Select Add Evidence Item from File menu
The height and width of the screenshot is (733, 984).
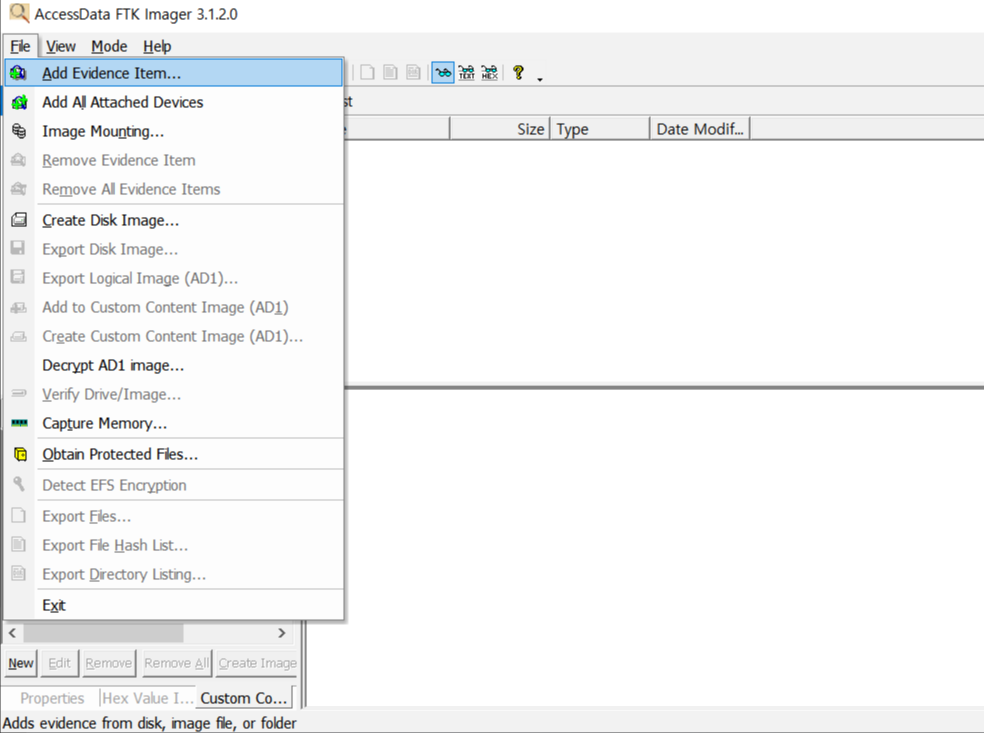[174, 73]
